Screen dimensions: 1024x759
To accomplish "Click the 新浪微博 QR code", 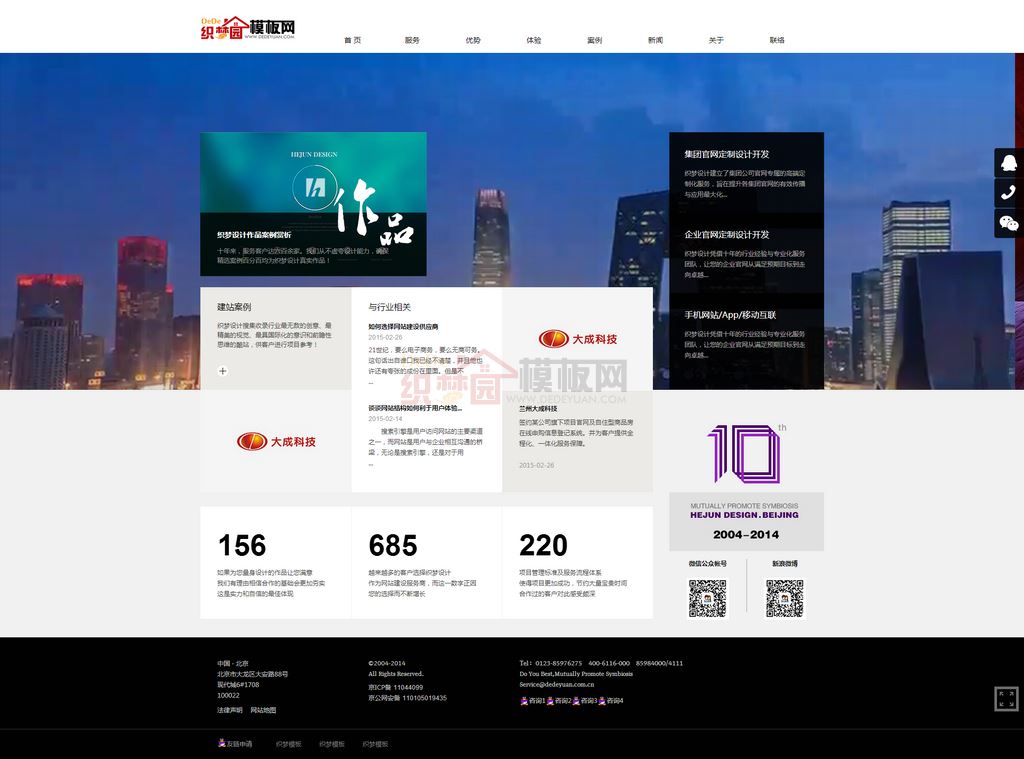I will pos(785,598).
